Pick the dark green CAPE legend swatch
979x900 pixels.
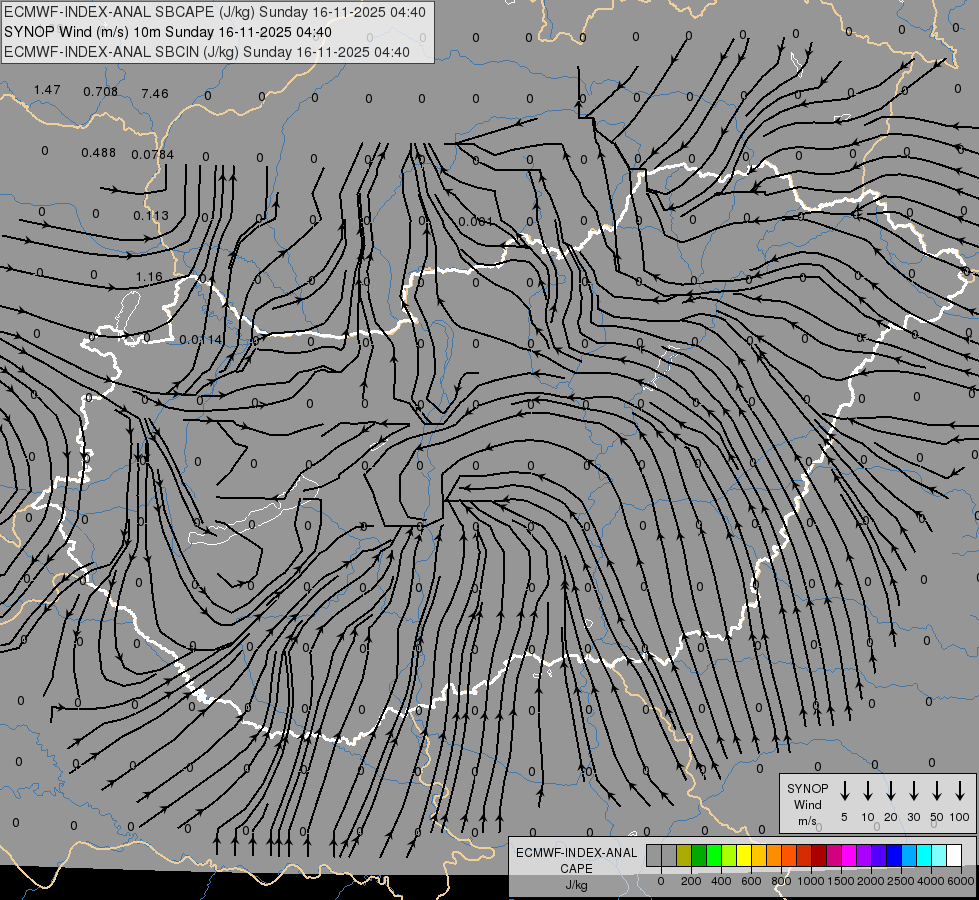[x=699, y=856]
